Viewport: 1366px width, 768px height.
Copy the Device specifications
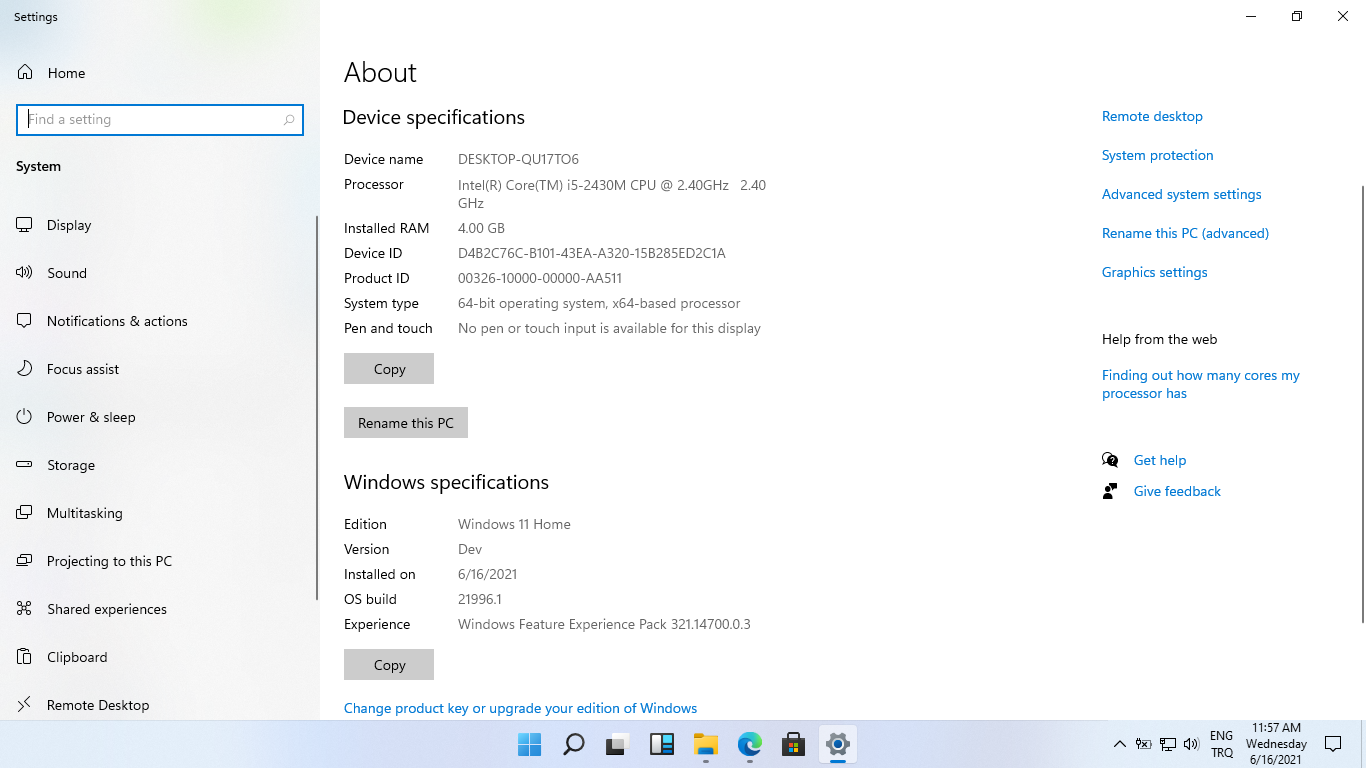point(389,369)
